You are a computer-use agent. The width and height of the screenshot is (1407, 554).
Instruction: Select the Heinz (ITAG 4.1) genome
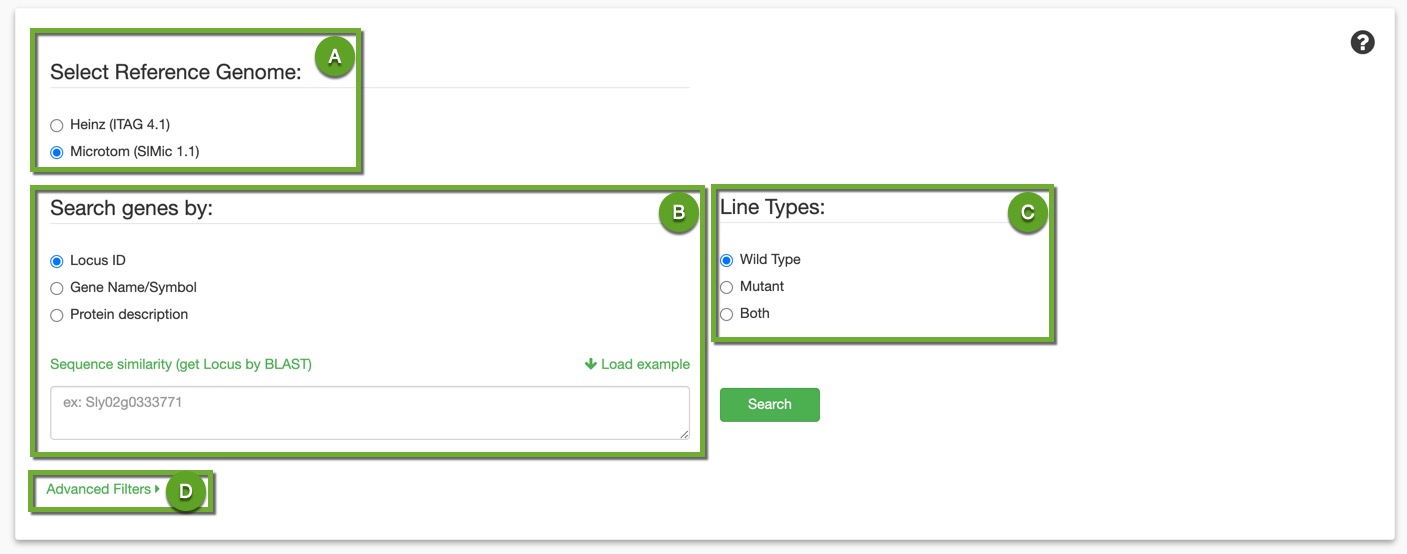[57, 125]
